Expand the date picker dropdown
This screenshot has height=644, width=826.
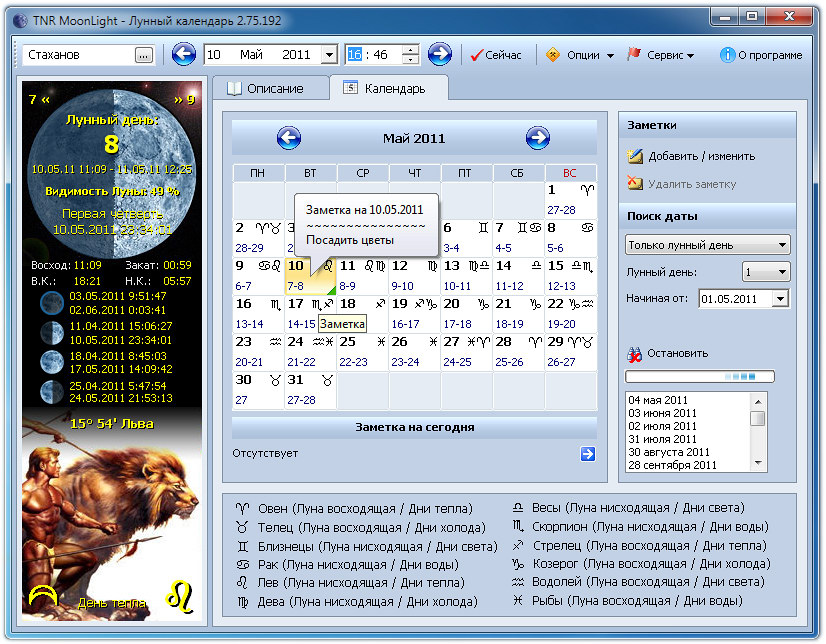pyautogui.click(x=329, y=55)
